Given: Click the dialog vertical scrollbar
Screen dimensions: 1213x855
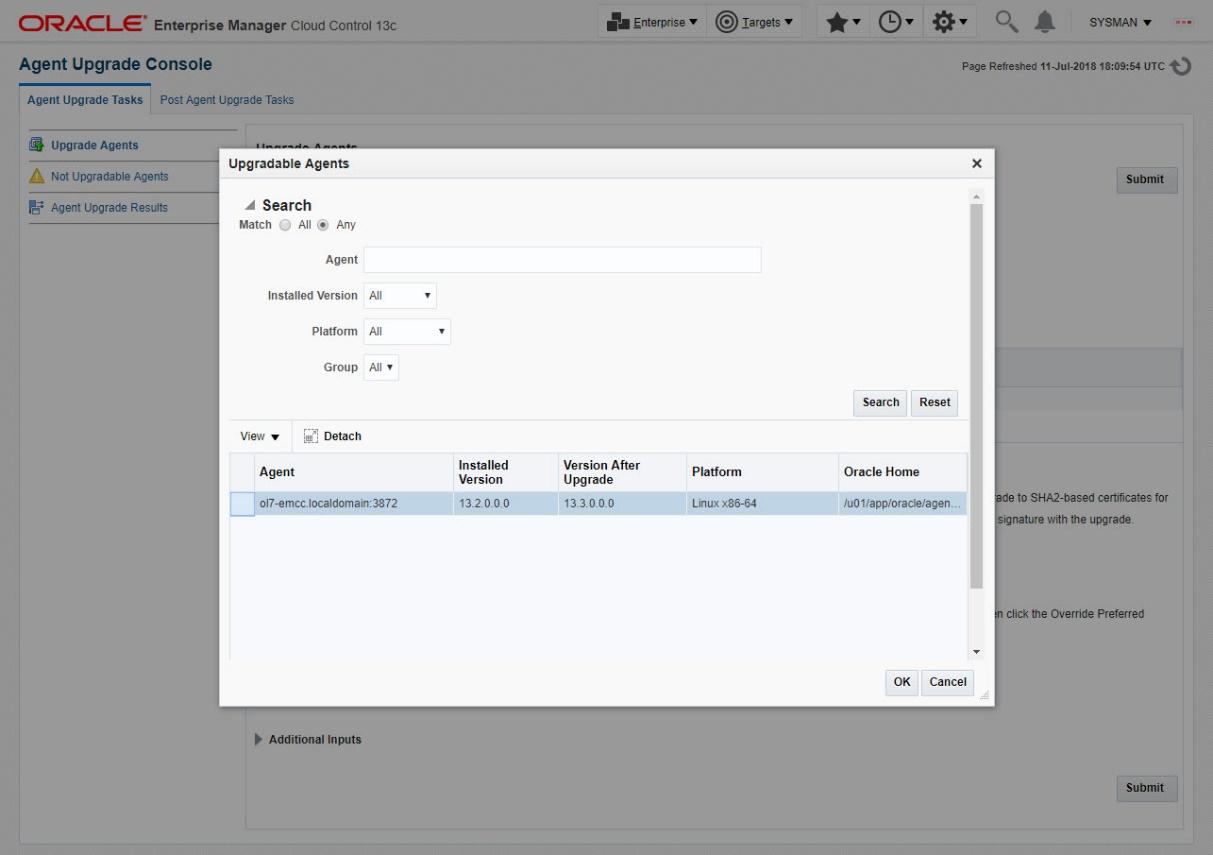Looking at the screenshot, I should 977,396.
